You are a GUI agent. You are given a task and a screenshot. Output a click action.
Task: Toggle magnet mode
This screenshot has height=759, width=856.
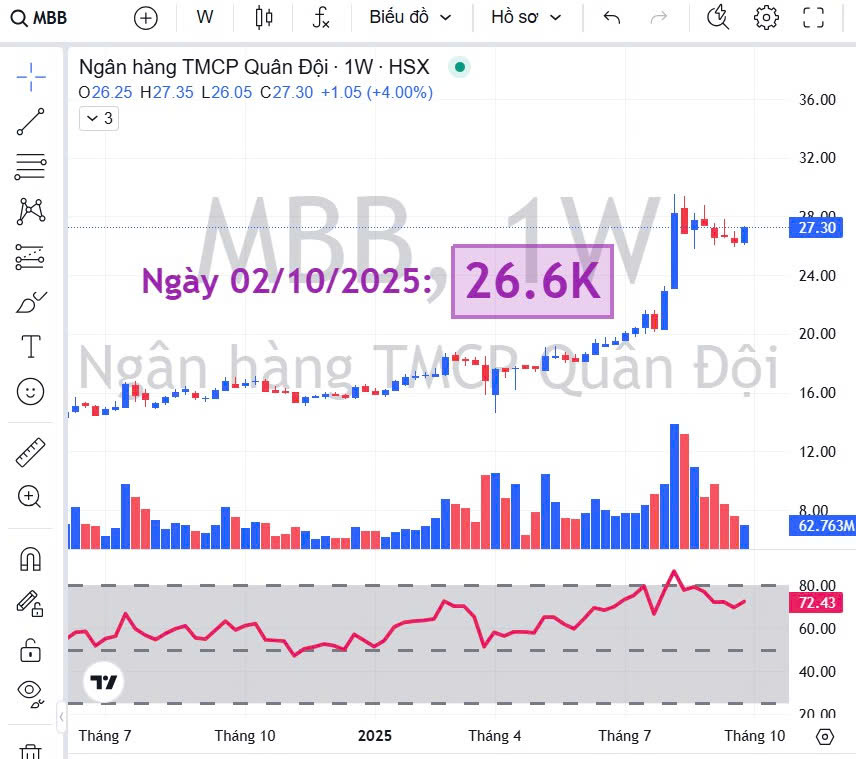[x=31, y=559]
